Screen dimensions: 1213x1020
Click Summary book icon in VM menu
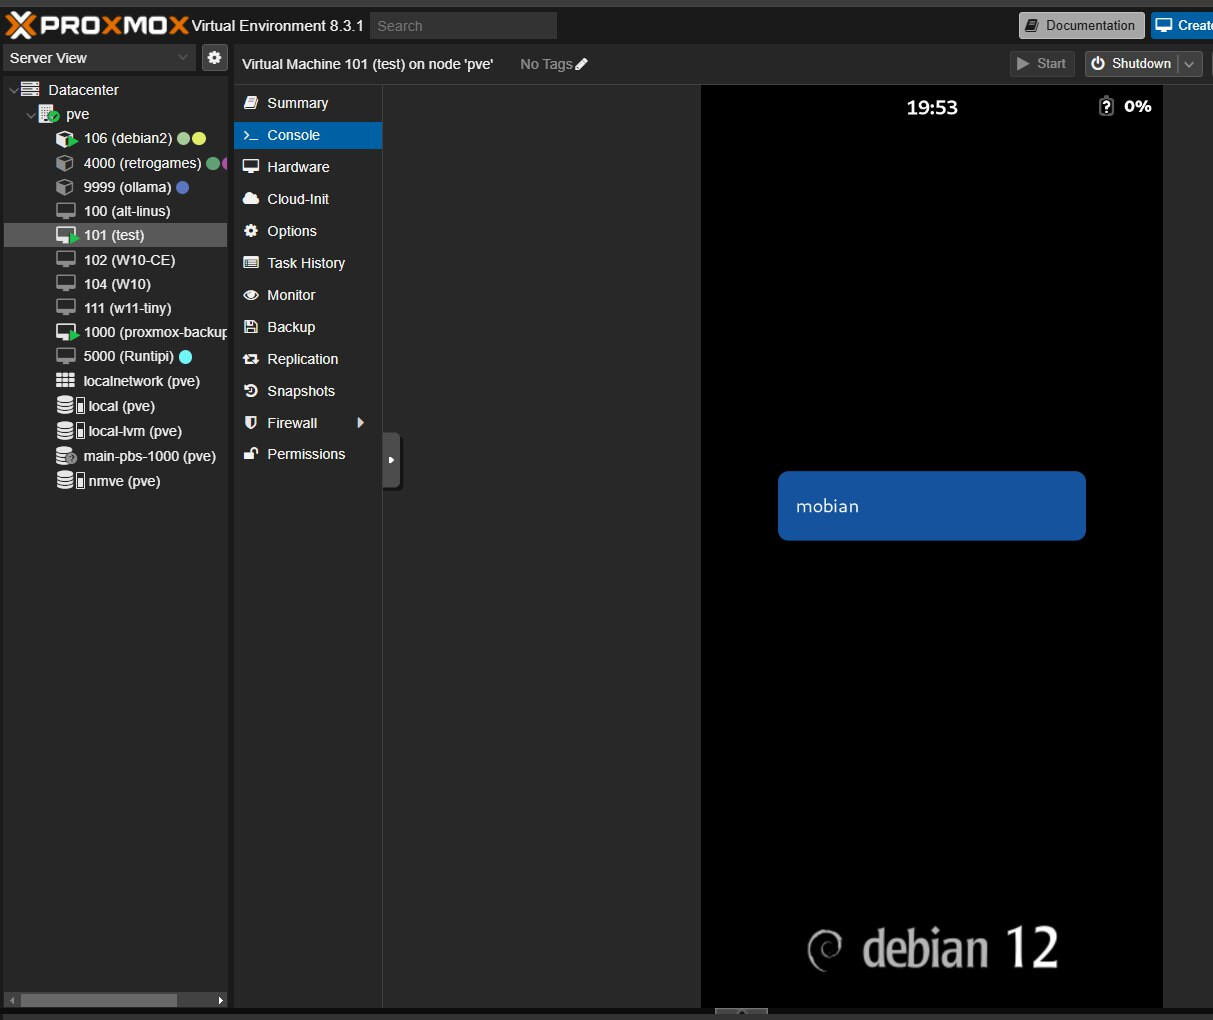tap(251, 103)
